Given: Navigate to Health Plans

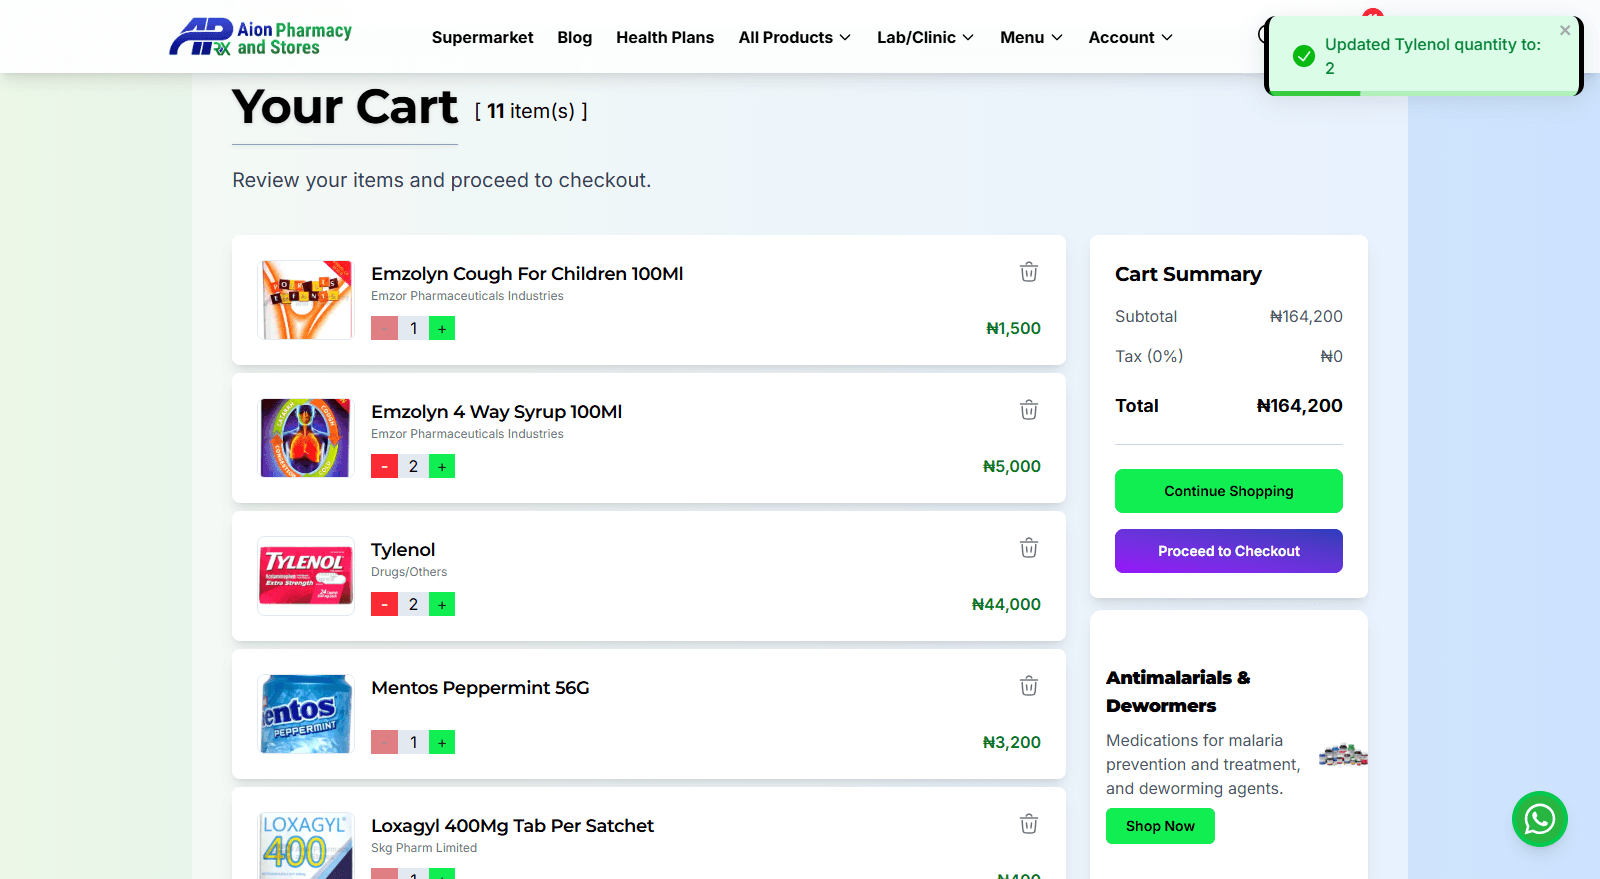Looking at the screenshot, I should pyautogui.click(x=665, y=37).
